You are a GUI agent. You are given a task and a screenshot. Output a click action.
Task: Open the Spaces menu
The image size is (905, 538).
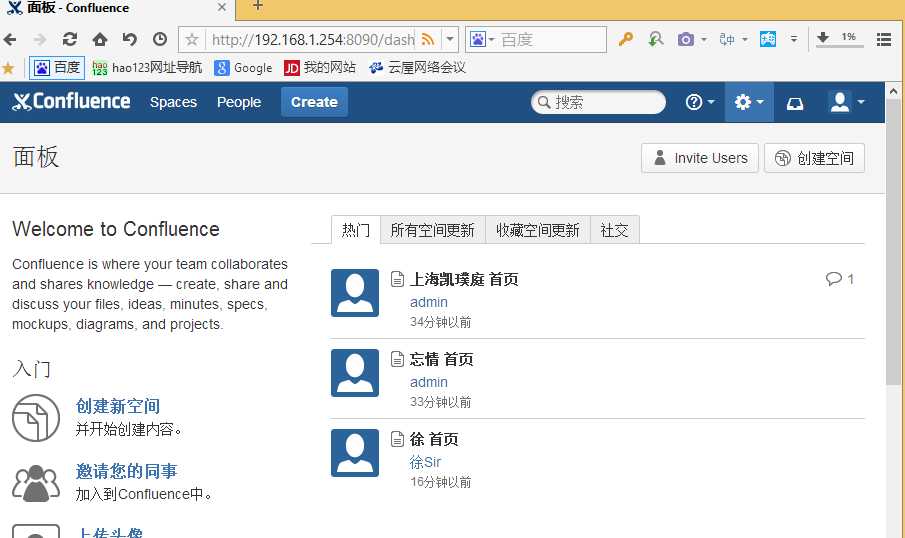[173, 102]
